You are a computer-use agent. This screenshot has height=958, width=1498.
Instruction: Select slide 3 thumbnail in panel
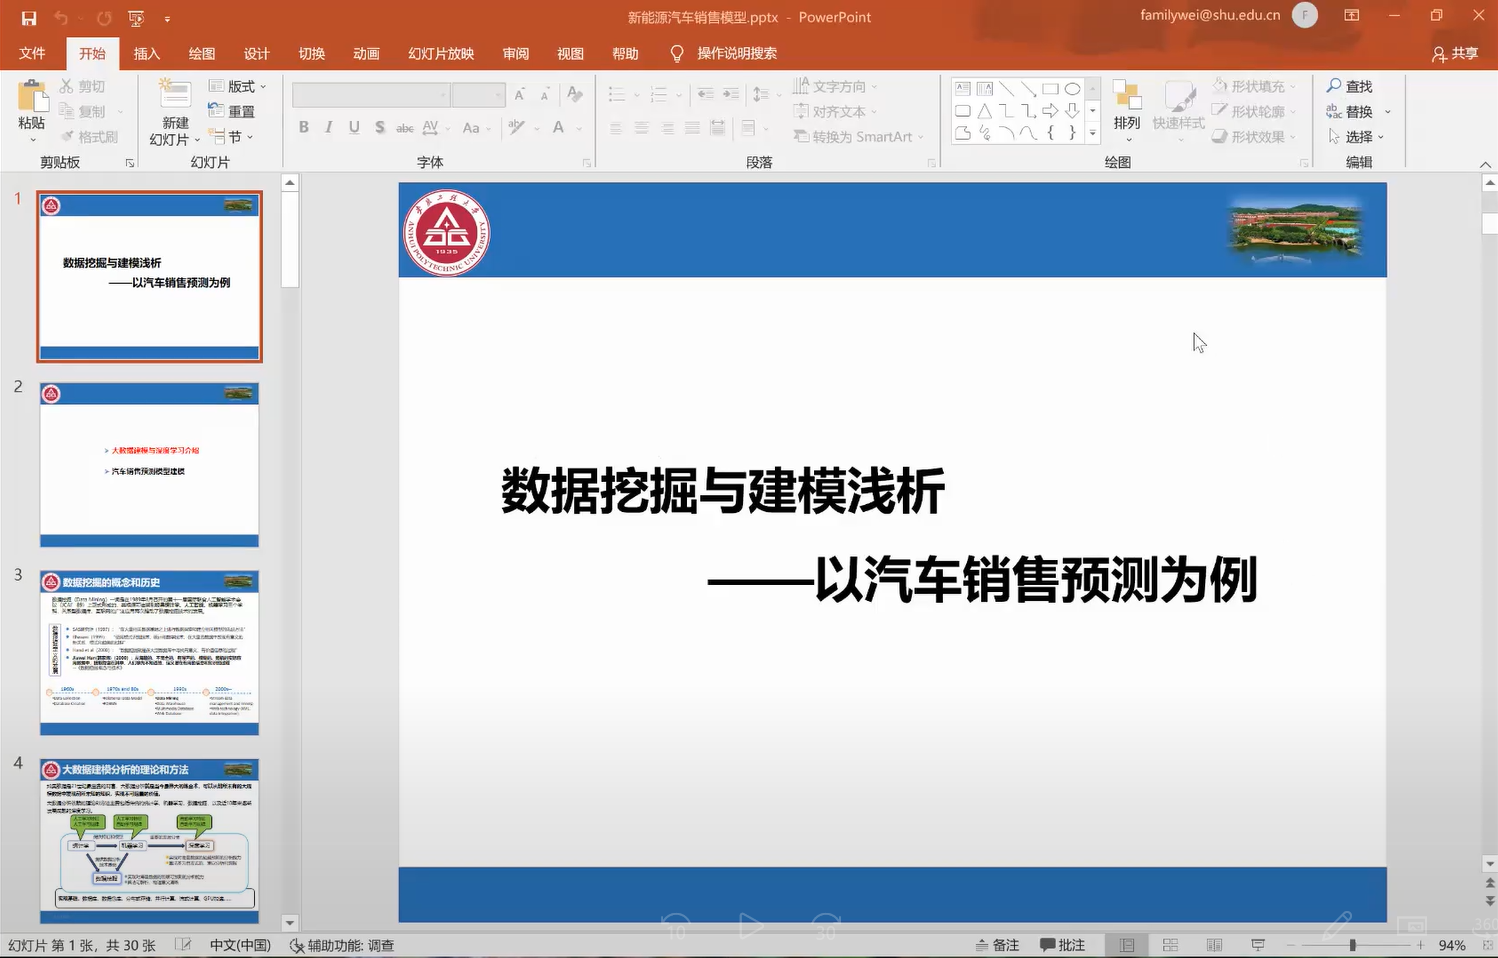(x=149, y=653)
